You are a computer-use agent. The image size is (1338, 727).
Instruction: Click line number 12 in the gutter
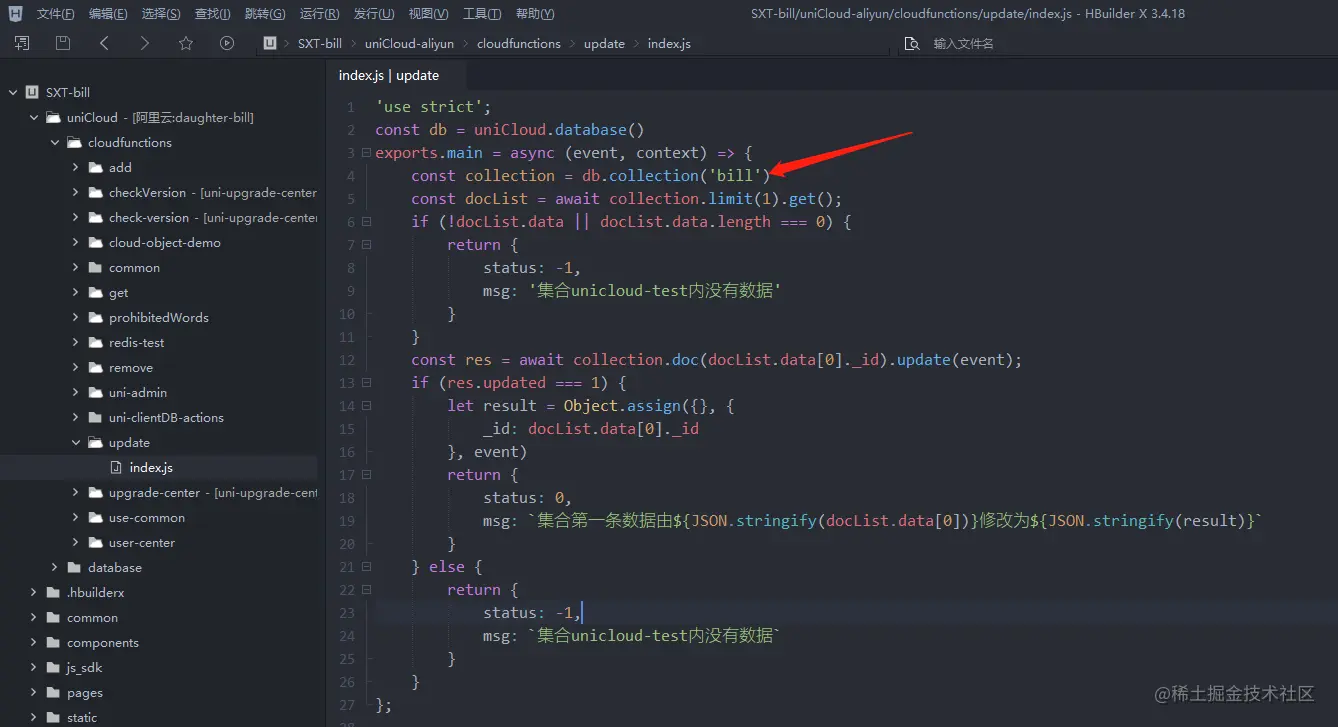click(347, 360)
